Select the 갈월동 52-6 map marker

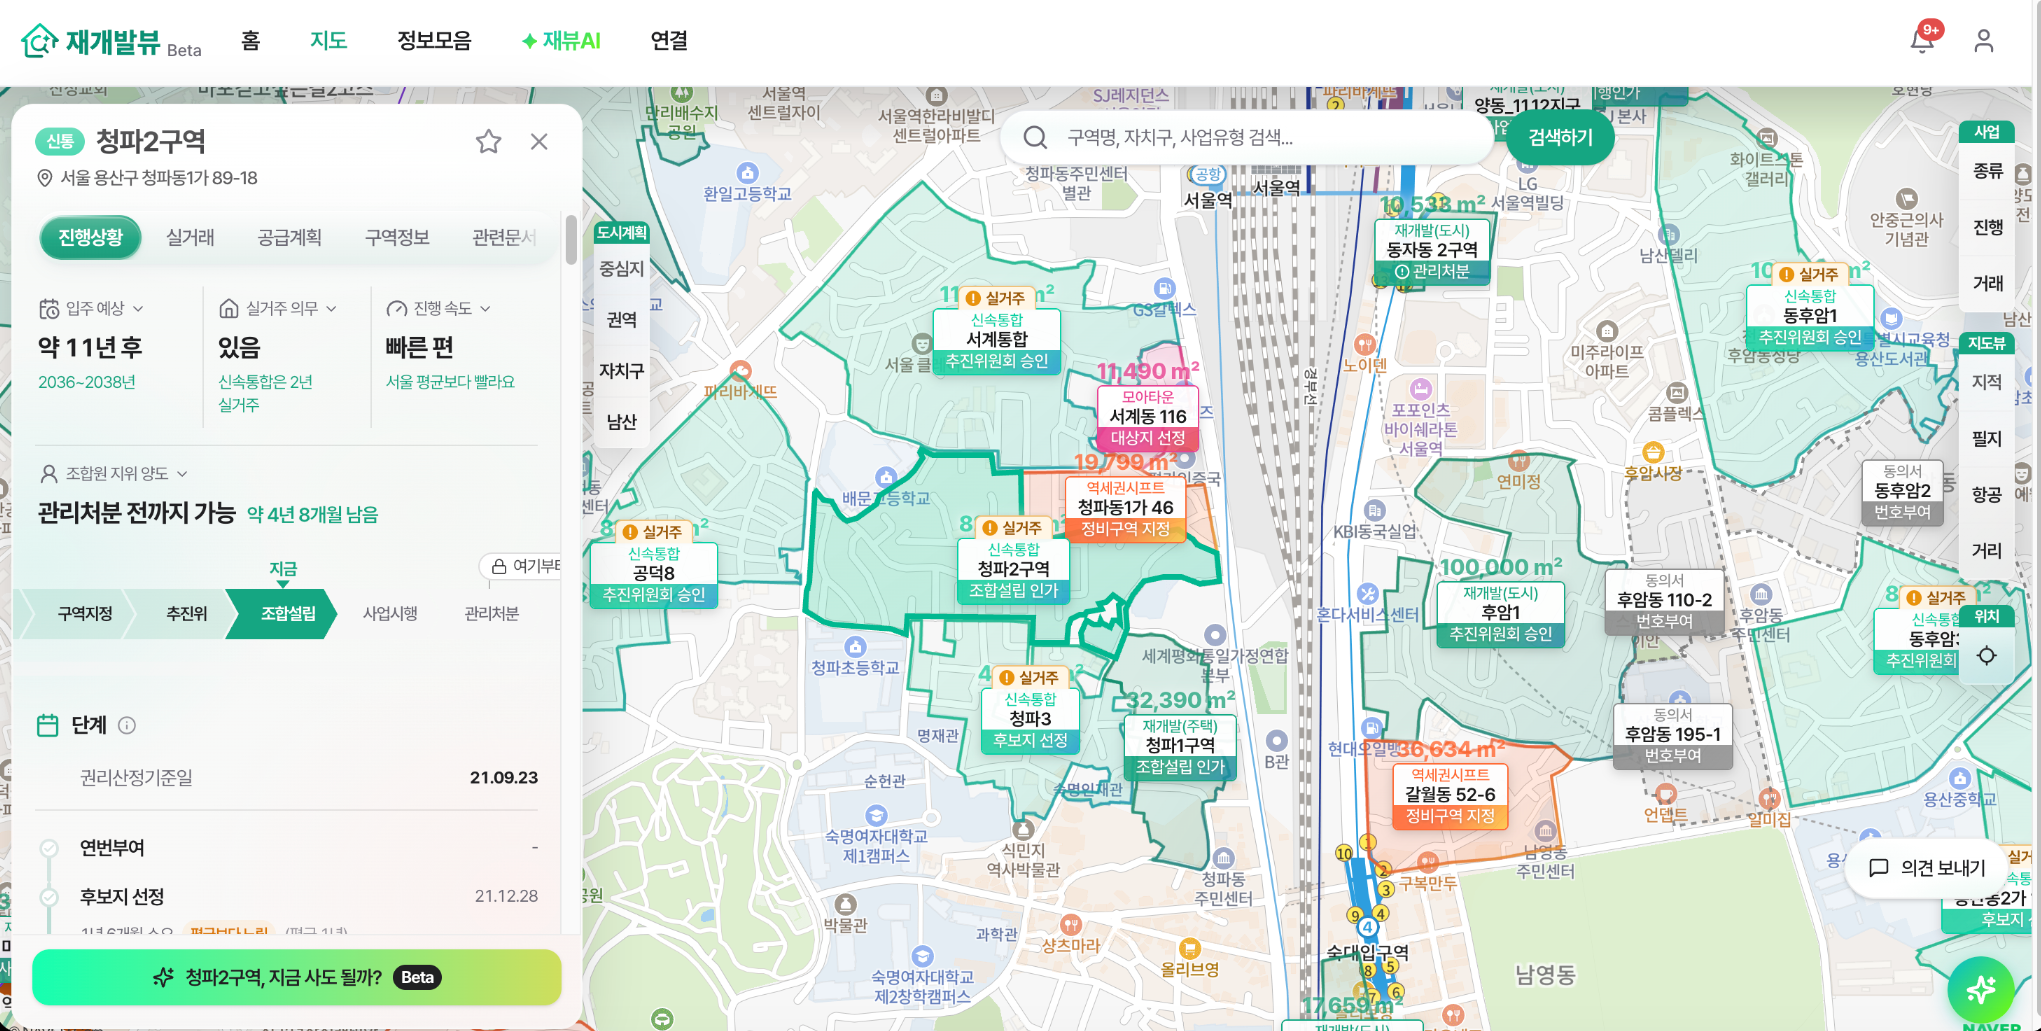[x=1449, y=795]
